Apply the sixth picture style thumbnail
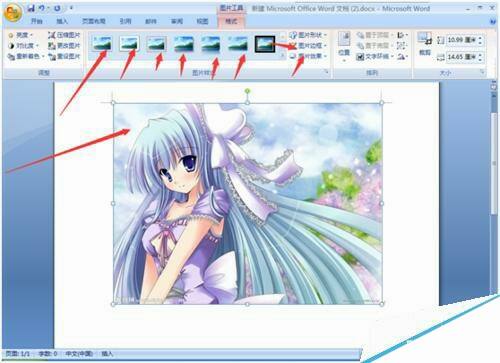This screenshot has height=363, width=500. pos(238,44)
